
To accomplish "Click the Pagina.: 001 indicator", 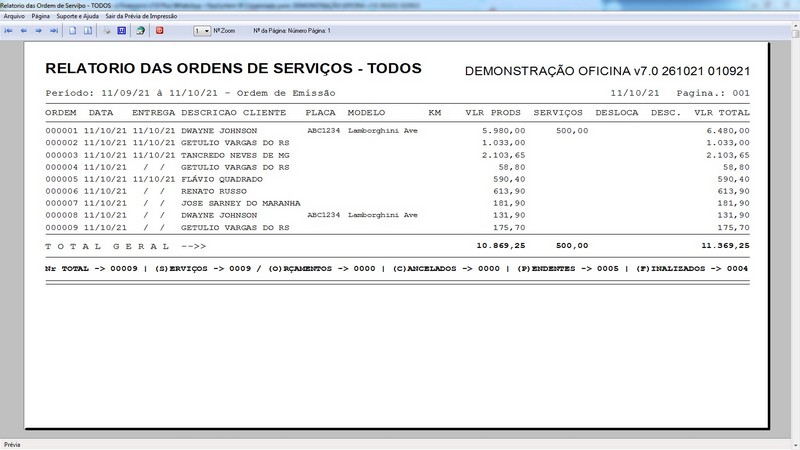I will coord(713,93).
